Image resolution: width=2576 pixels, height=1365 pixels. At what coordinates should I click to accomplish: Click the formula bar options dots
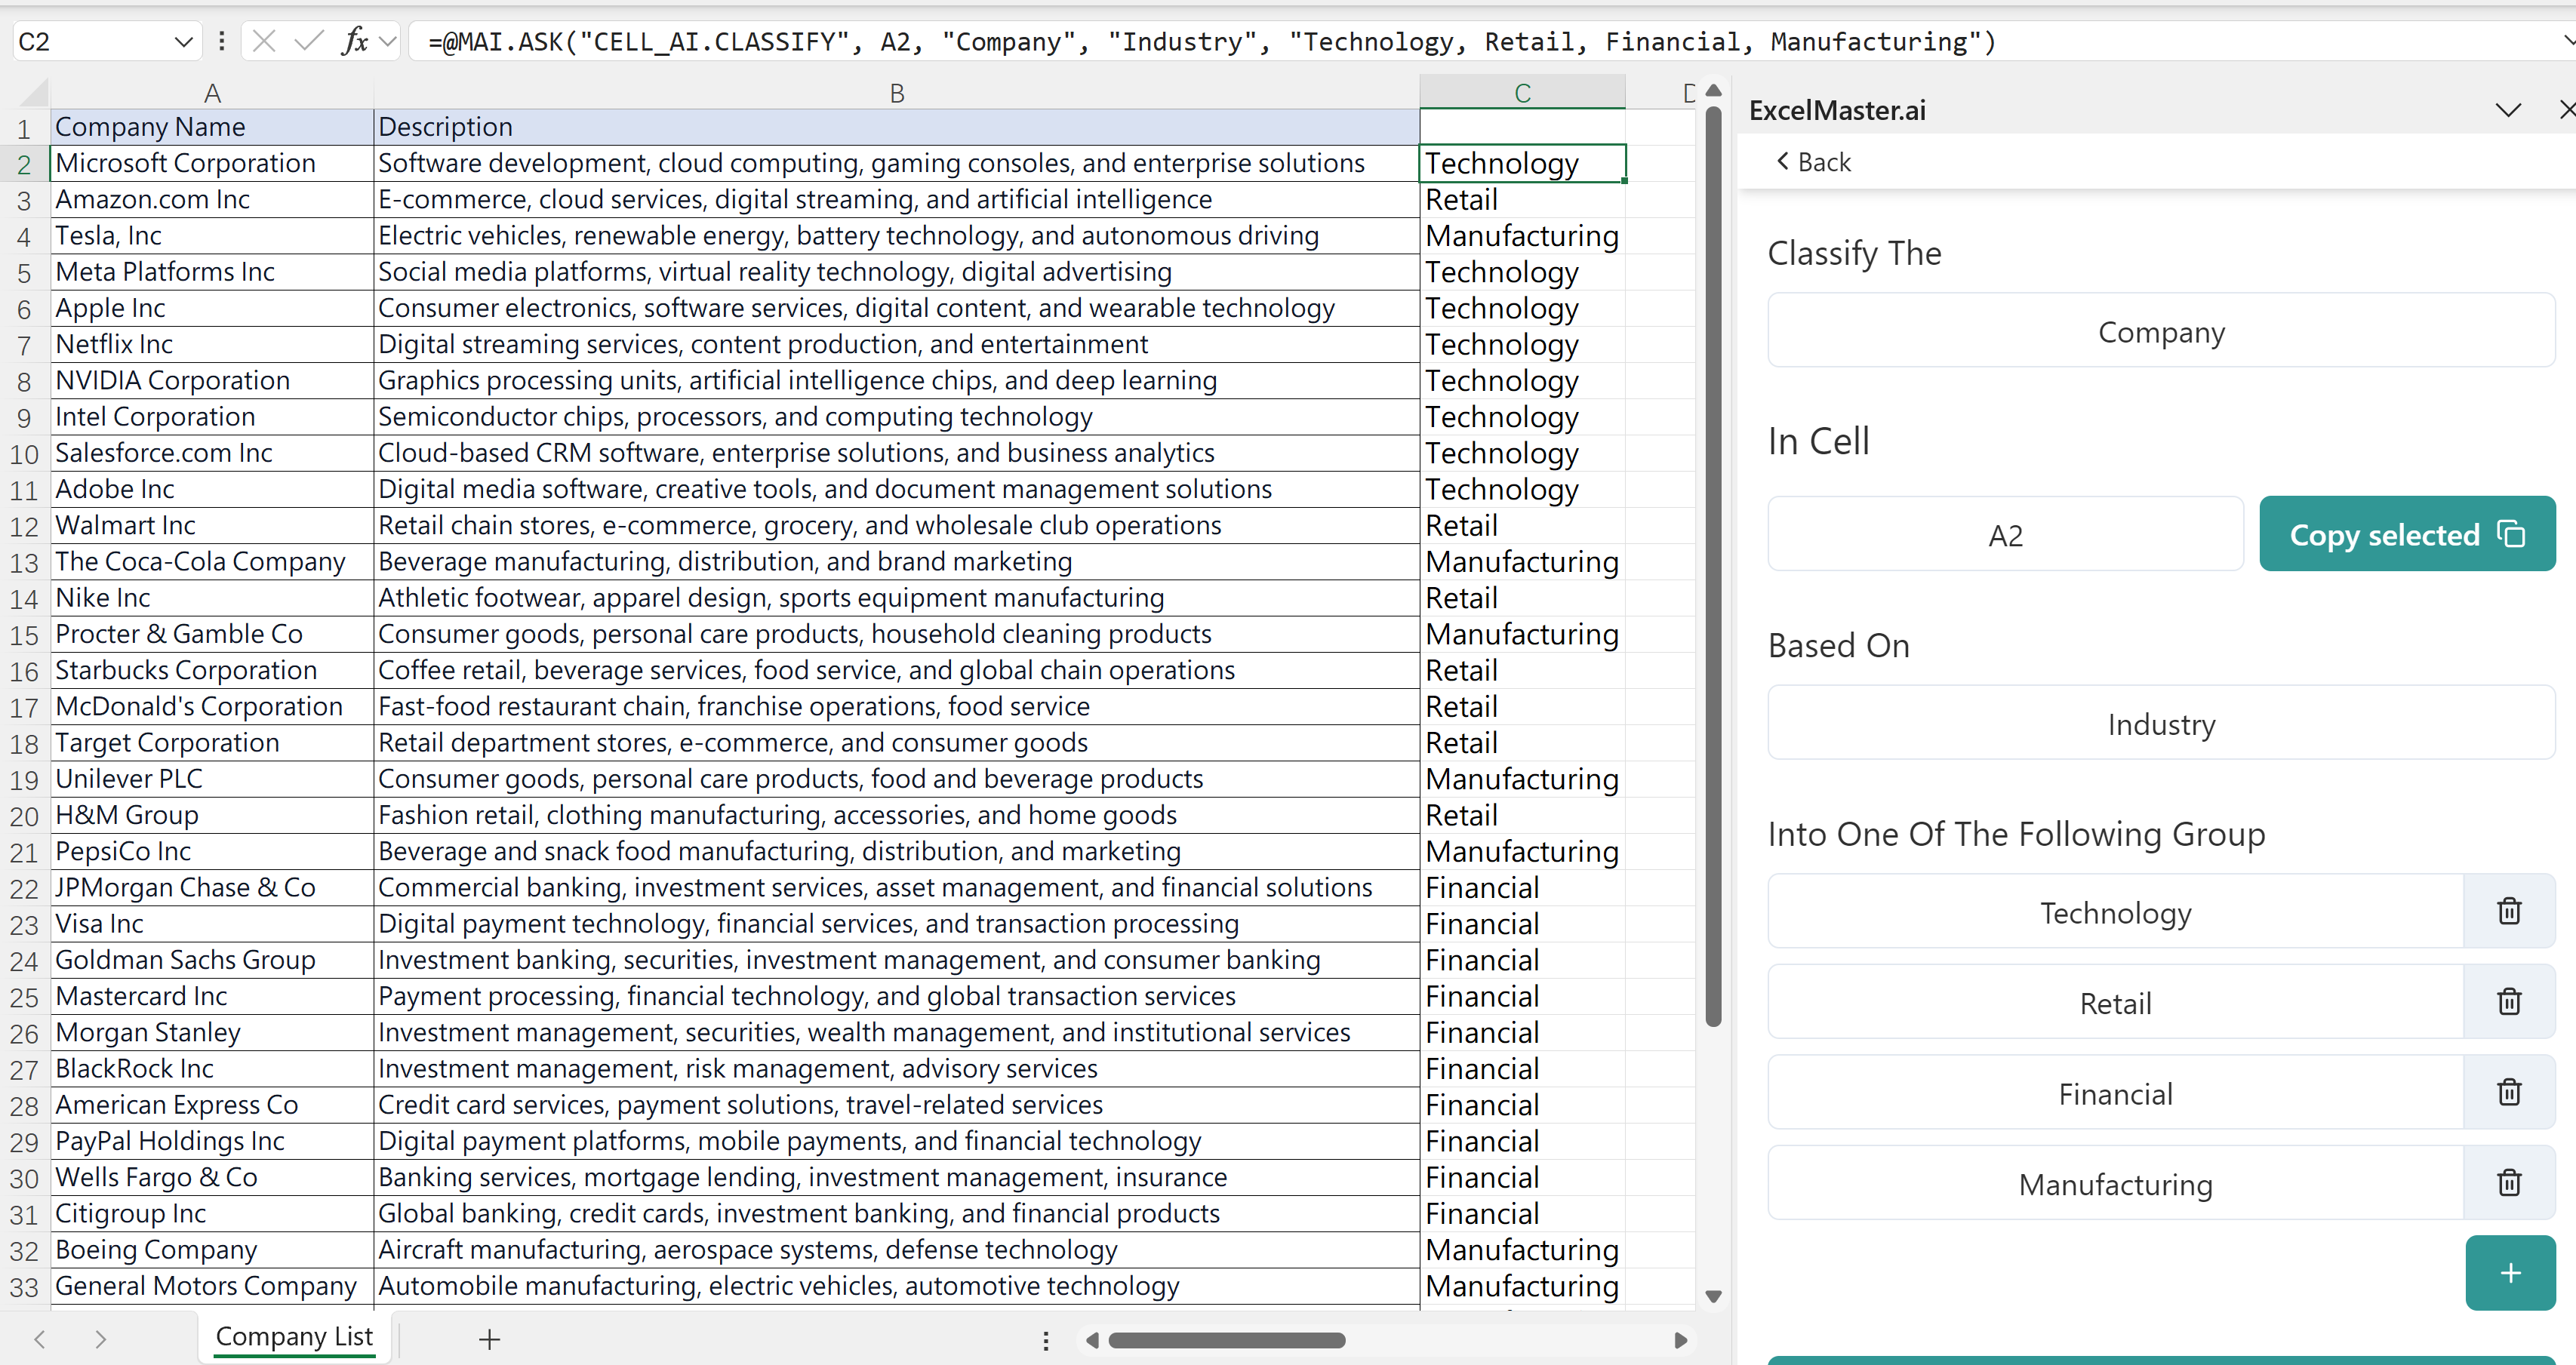point(221,41)
